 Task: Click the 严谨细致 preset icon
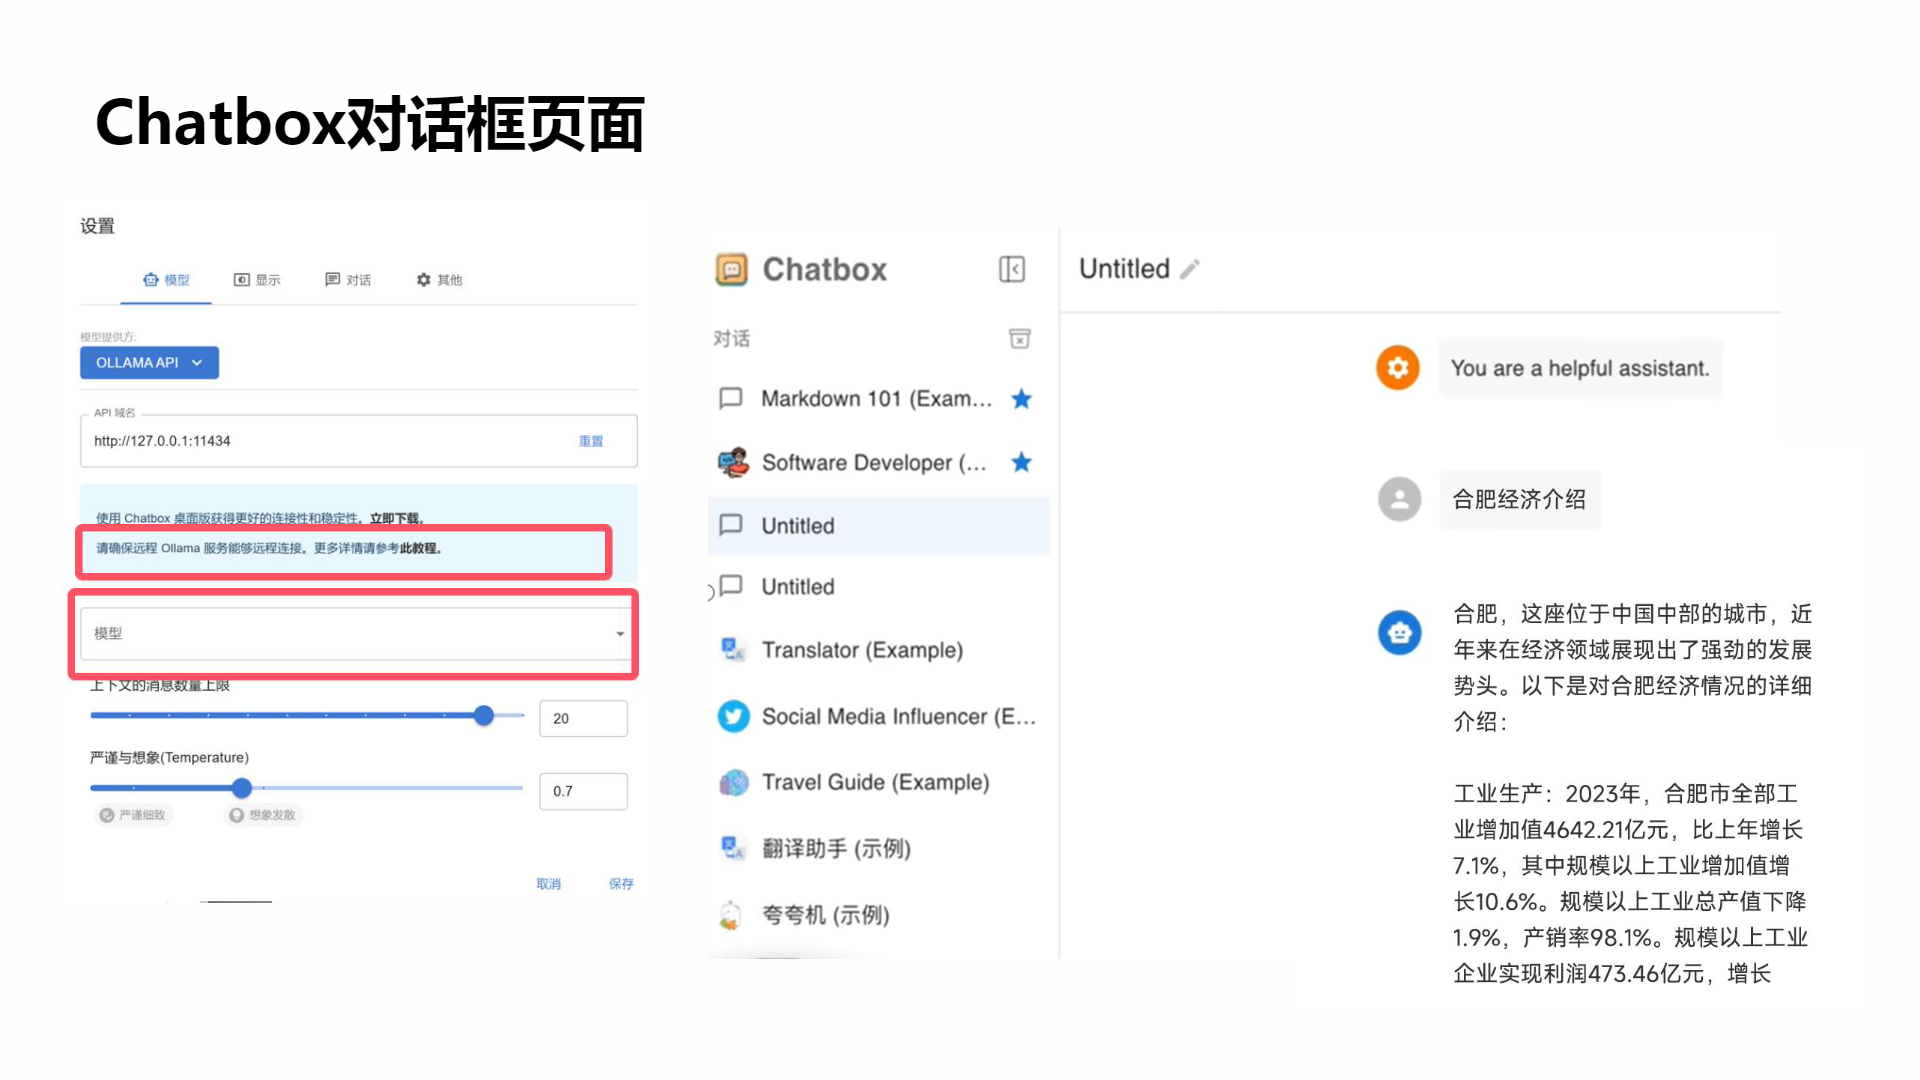point(107,815)
